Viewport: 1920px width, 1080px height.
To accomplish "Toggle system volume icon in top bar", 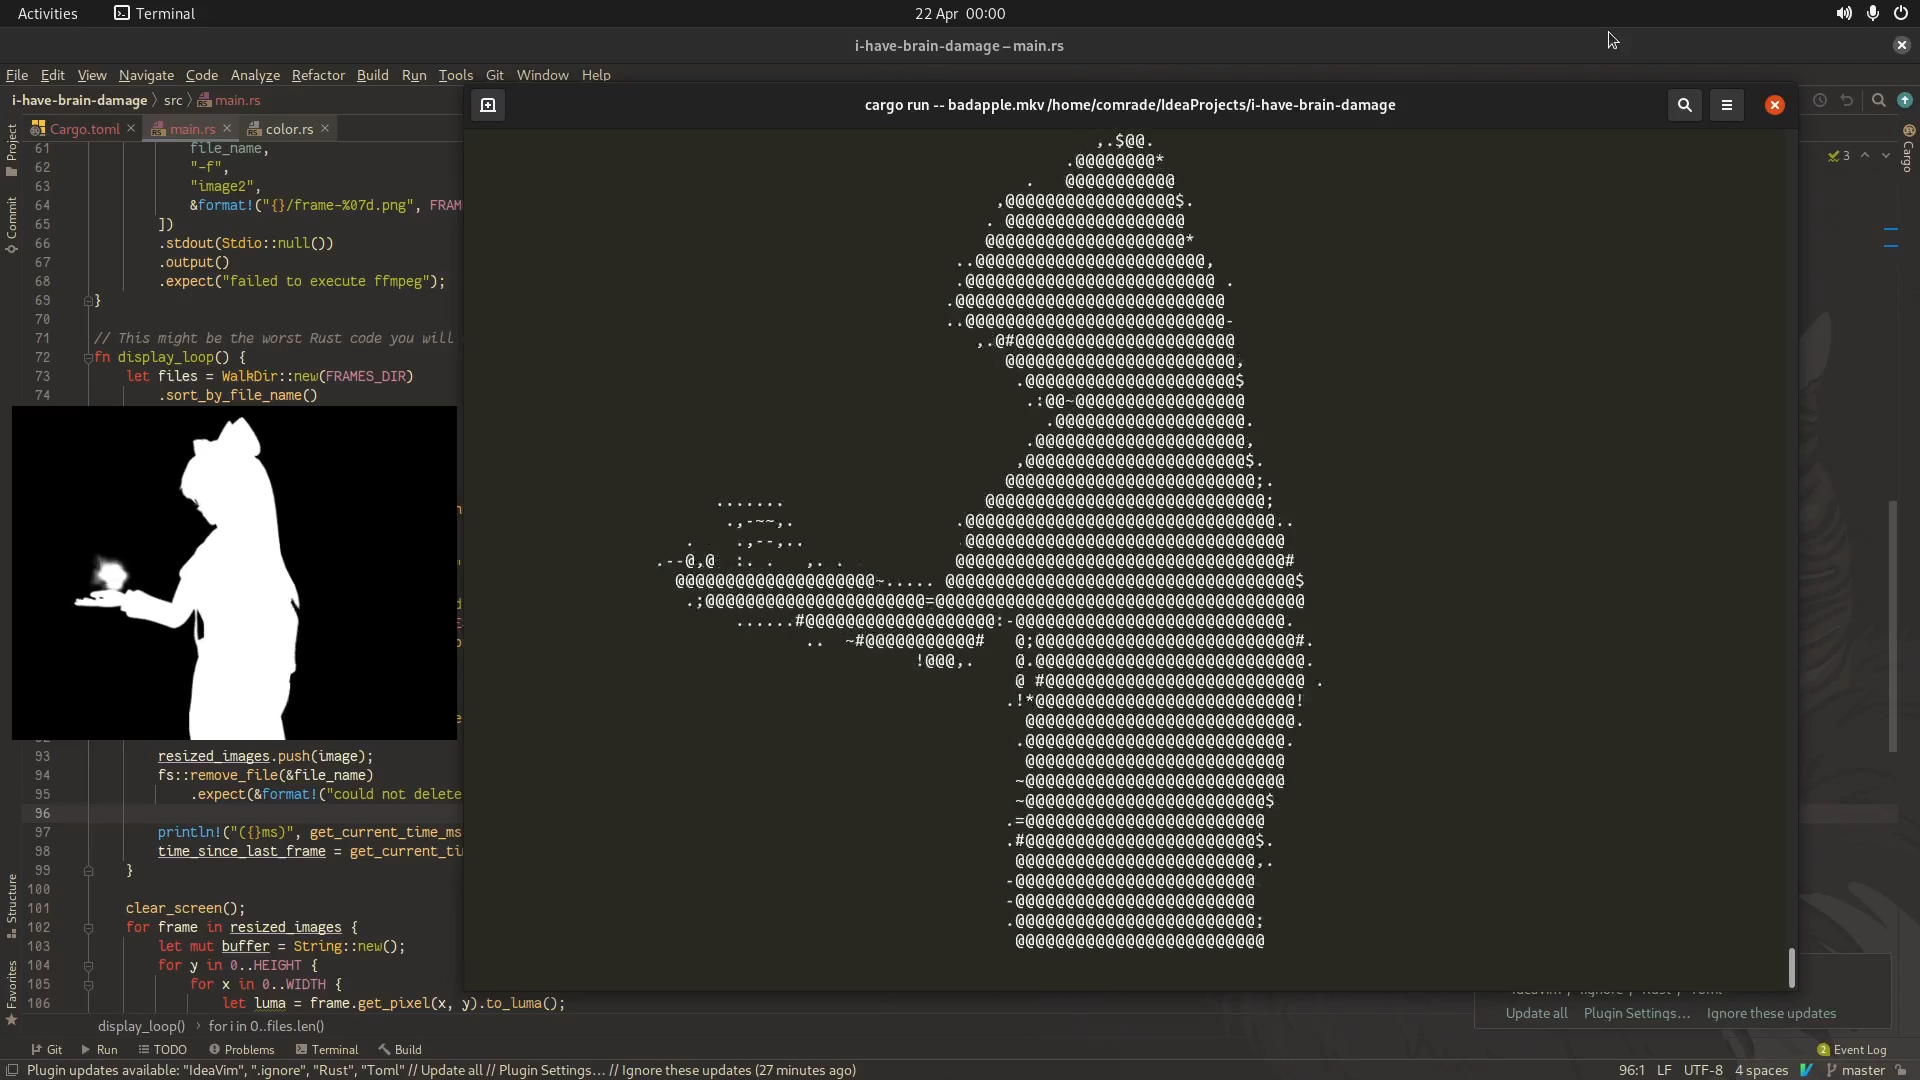I will [1843, 13].
